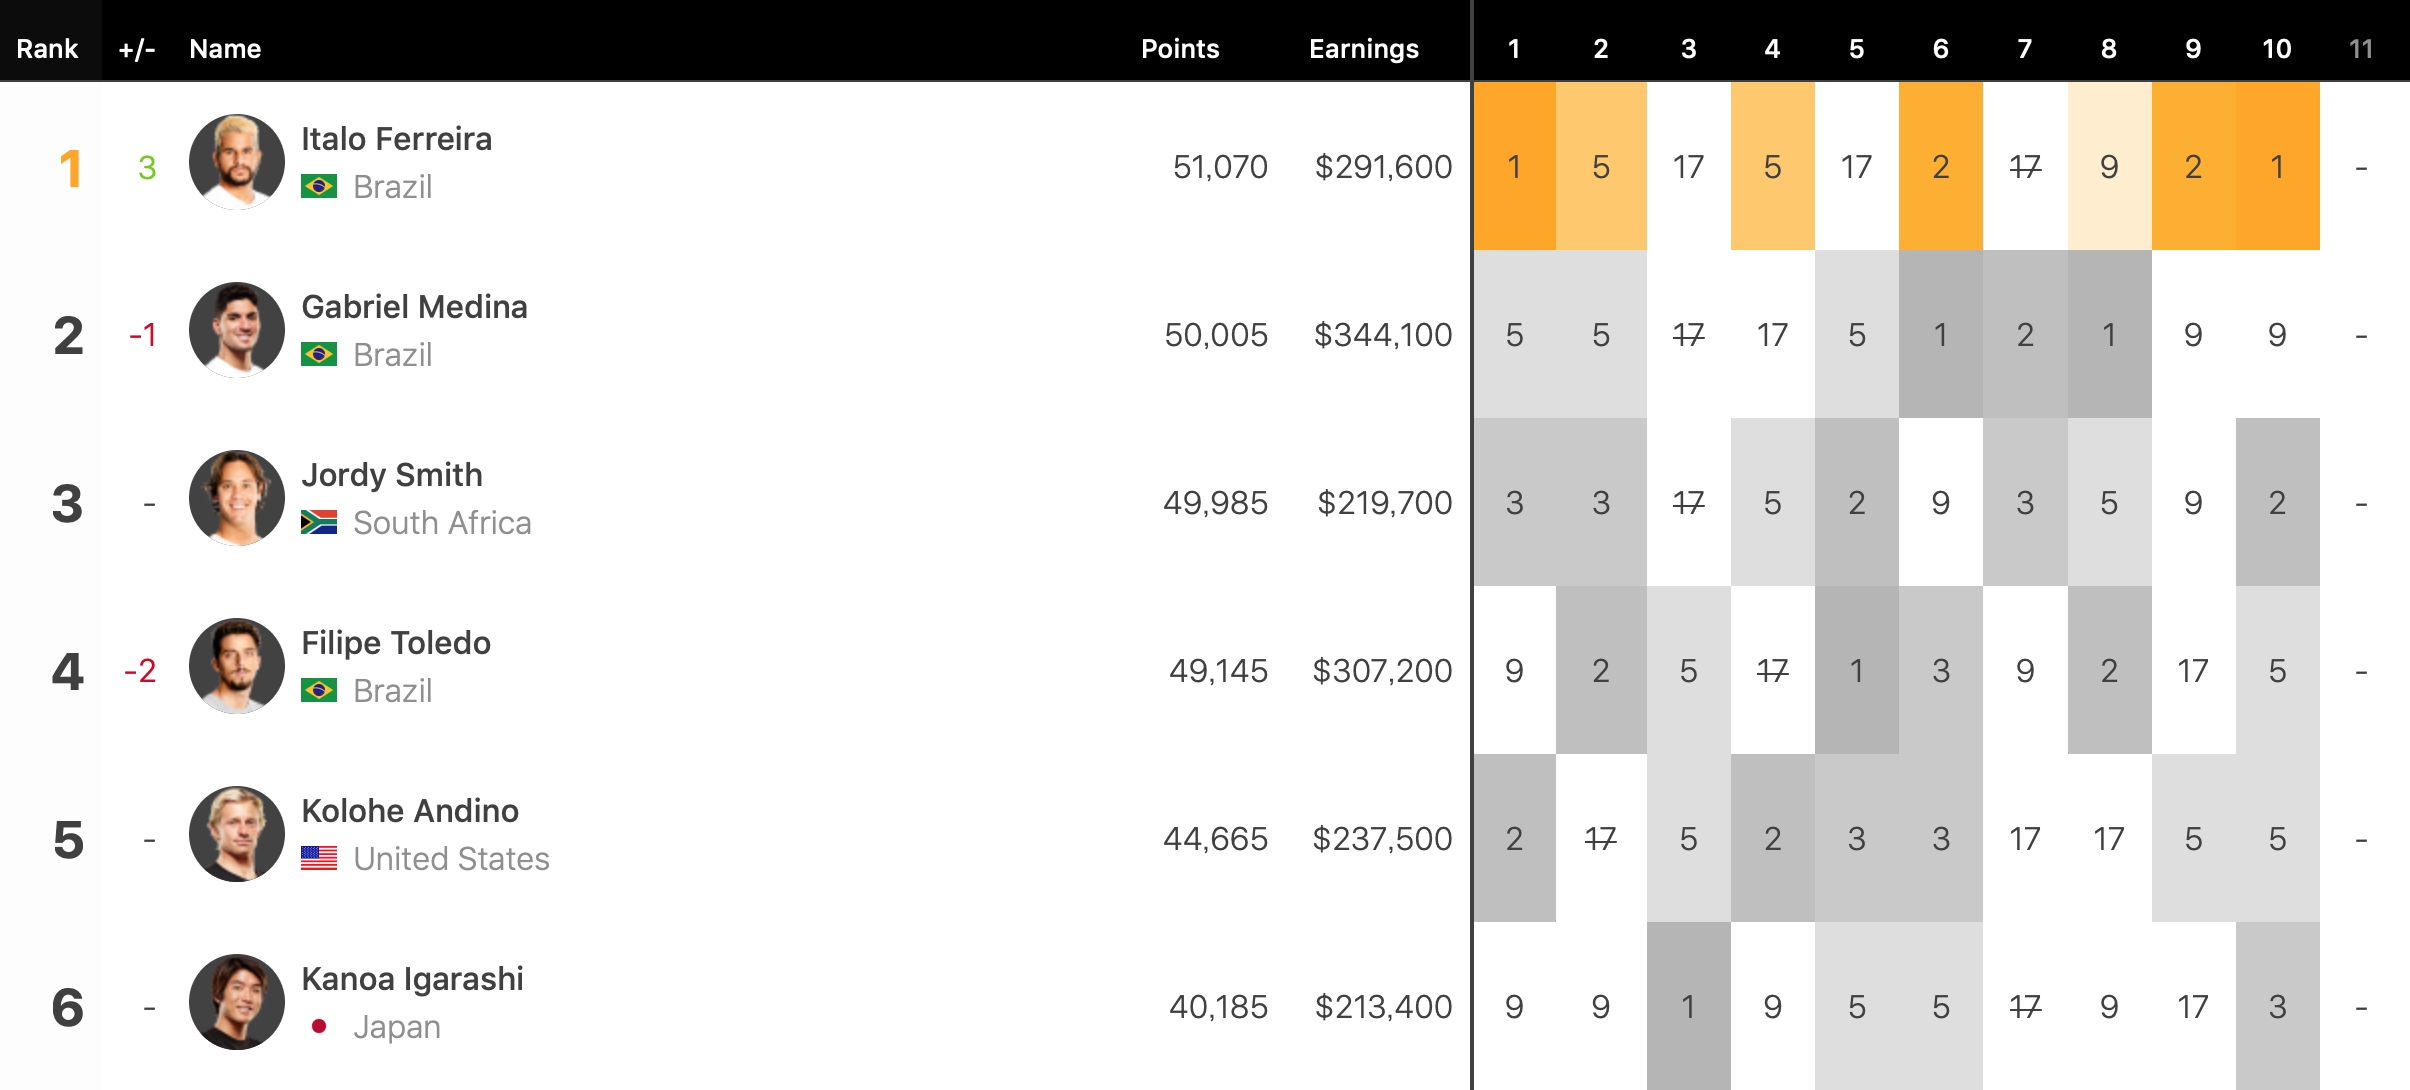This screenshot has height=1090, width=2410.
Task: Open the Italo Ferreira name link
Action: 396,139
